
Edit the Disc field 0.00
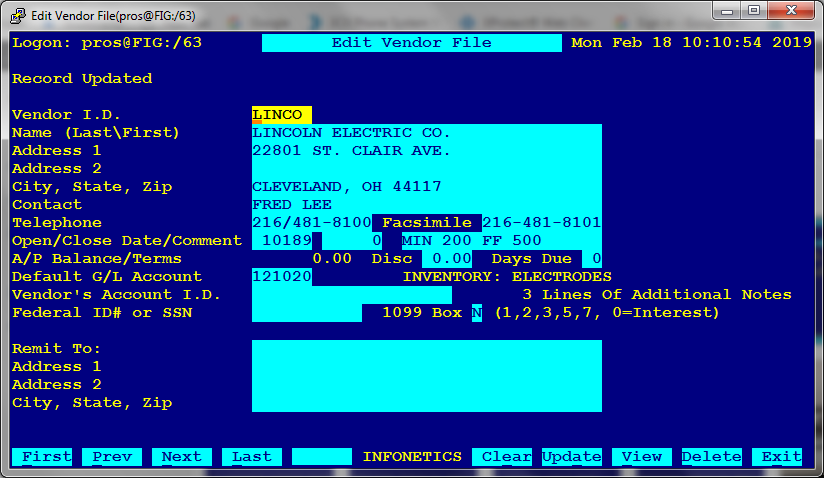(447, 258)
